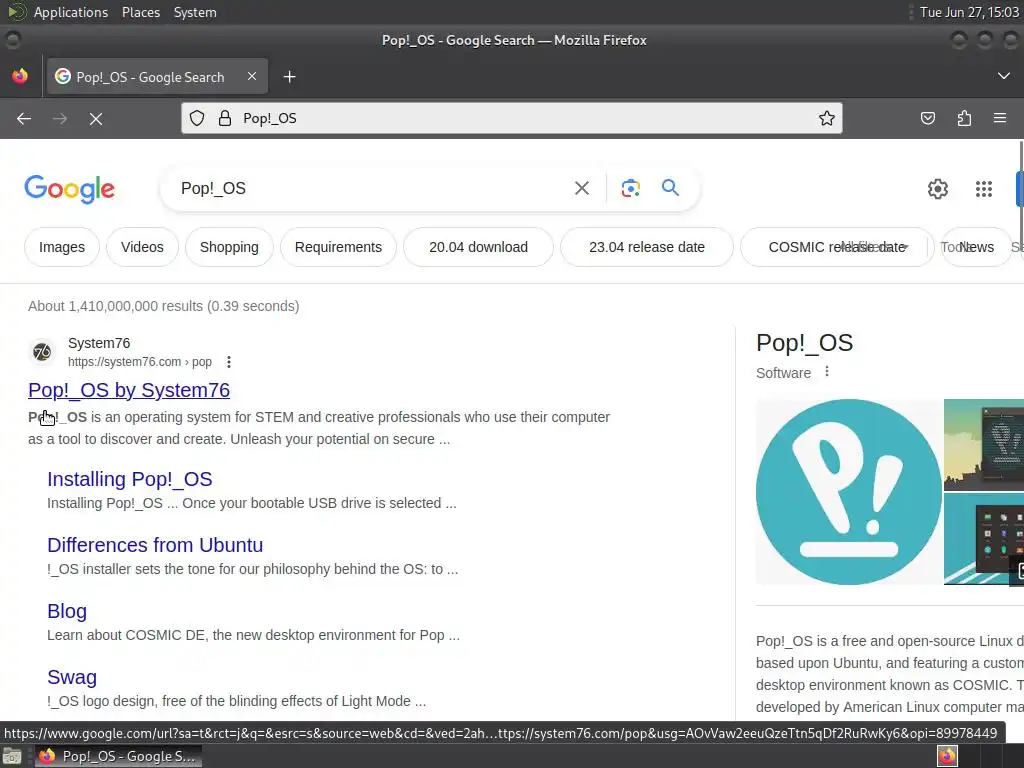Submit search with the magnifier icon
The height and width of the screenshot is (768, 1024).
[x=671, y=188]
